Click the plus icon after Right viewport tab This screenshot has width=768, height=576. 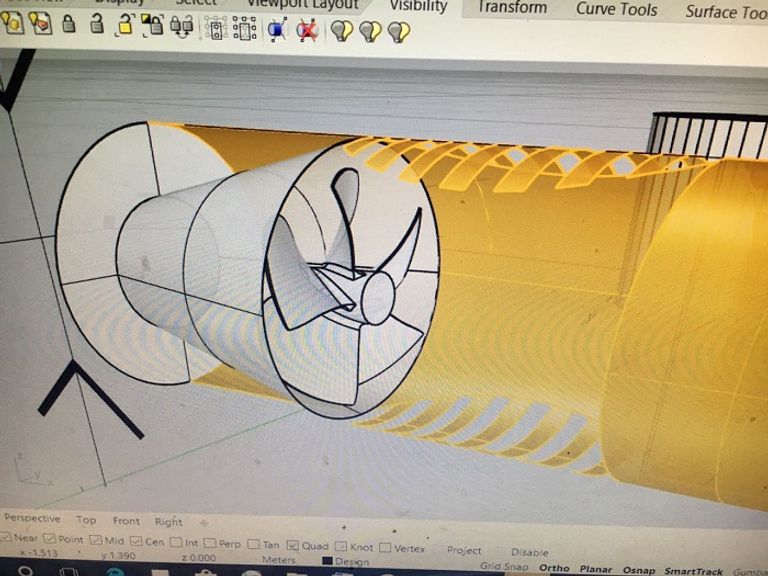tap(204, 522)
